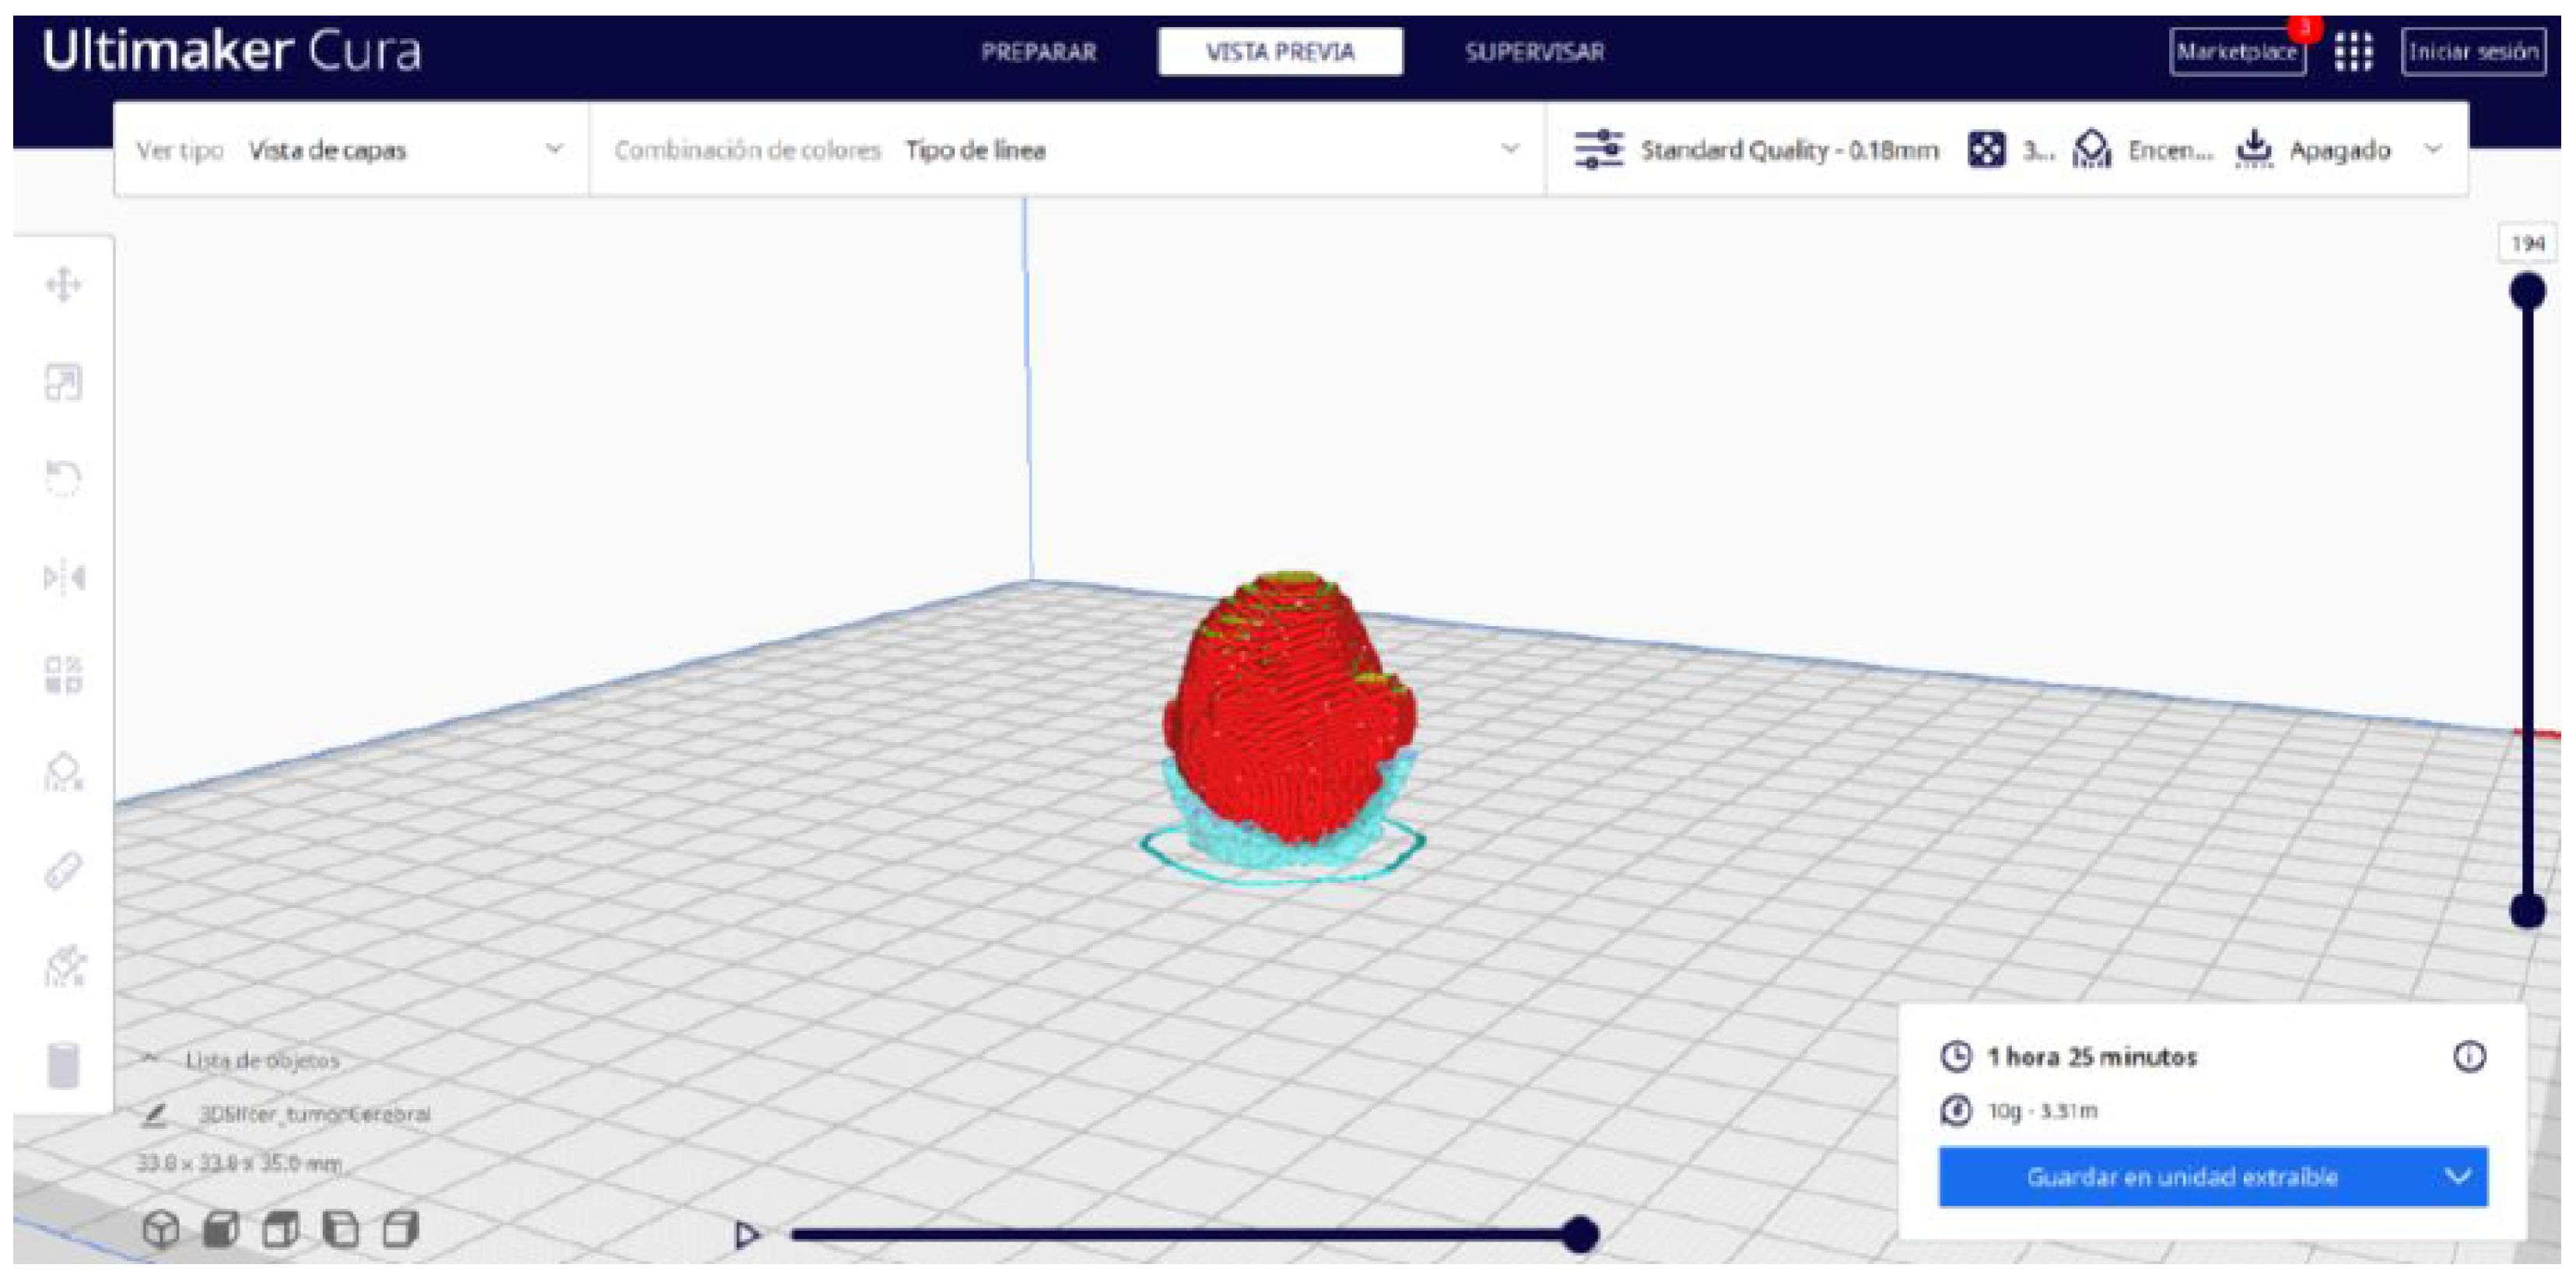This screenshot has height=1282, width=2576.
Task: Switch to 3D perspective view cube icon
Action: (x=161, y=1229)
